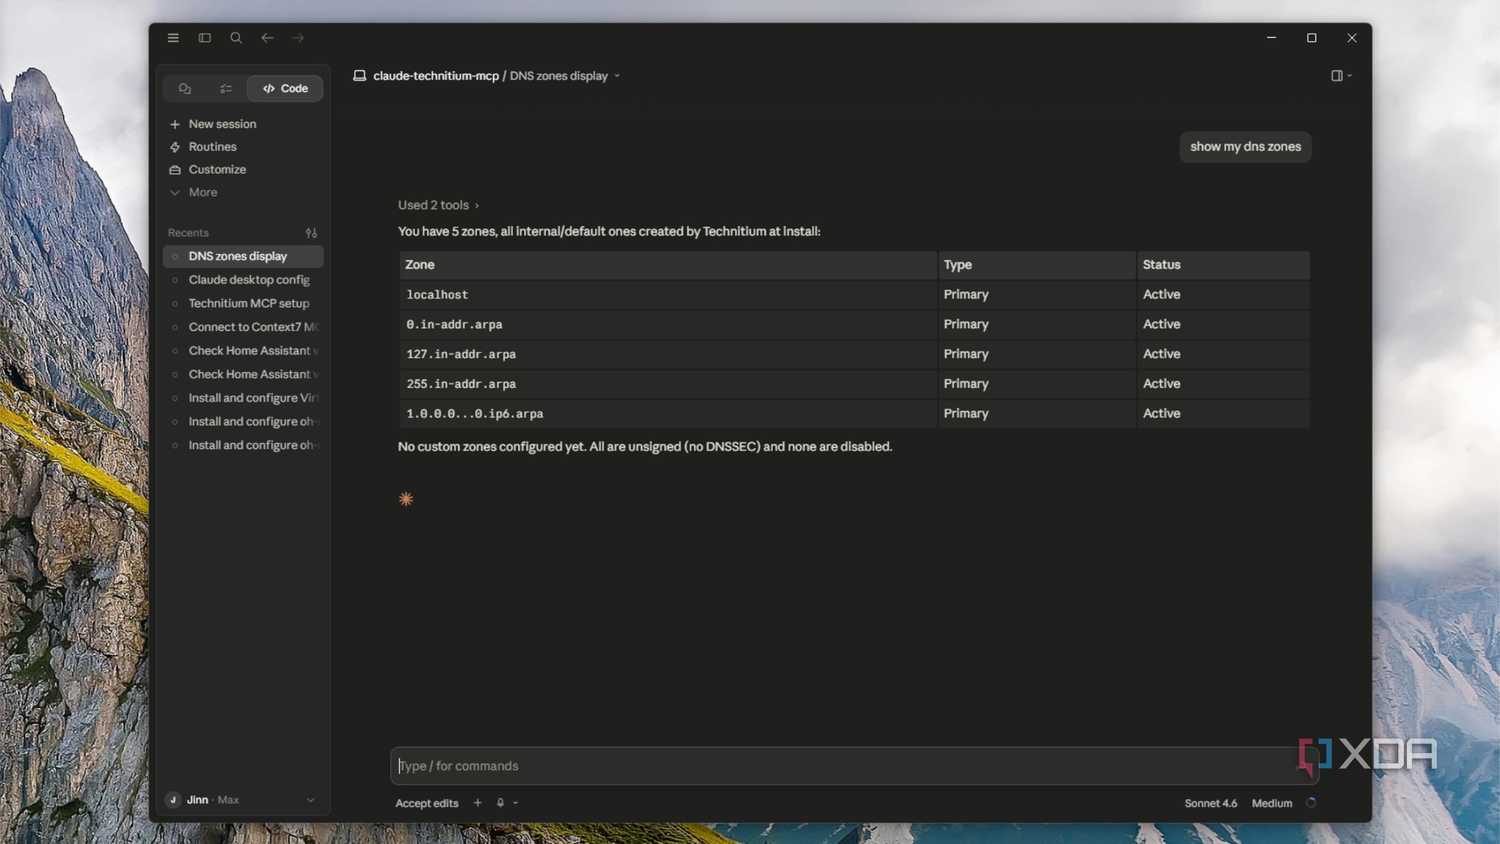Image resolution: width=1500 pixels, height=844 pixels.
Task: Toggle the Accept edits mode
Action: [427, 803]
